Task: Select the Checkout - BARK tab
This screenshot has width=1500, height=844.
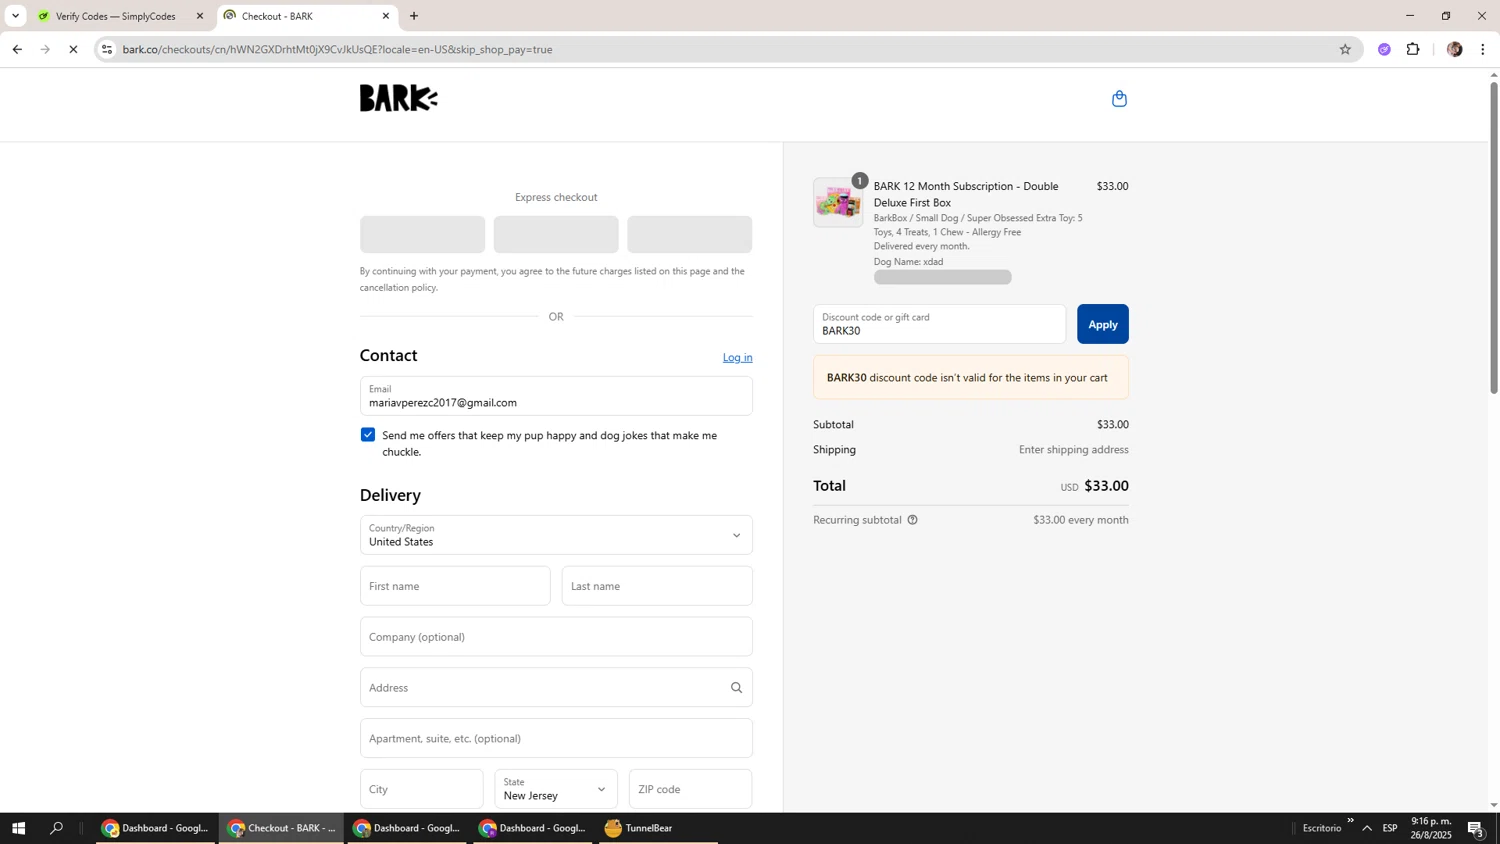Action: 306,16
